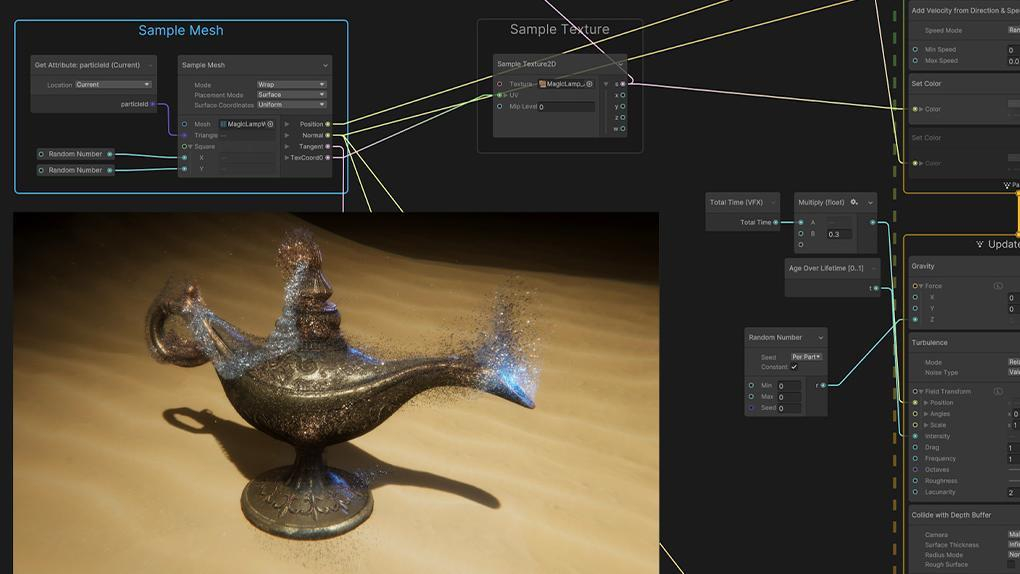Select the Get Attribute: particleId node header
Viewport: 1020px width, 574px height.
[x=94, y=65]
